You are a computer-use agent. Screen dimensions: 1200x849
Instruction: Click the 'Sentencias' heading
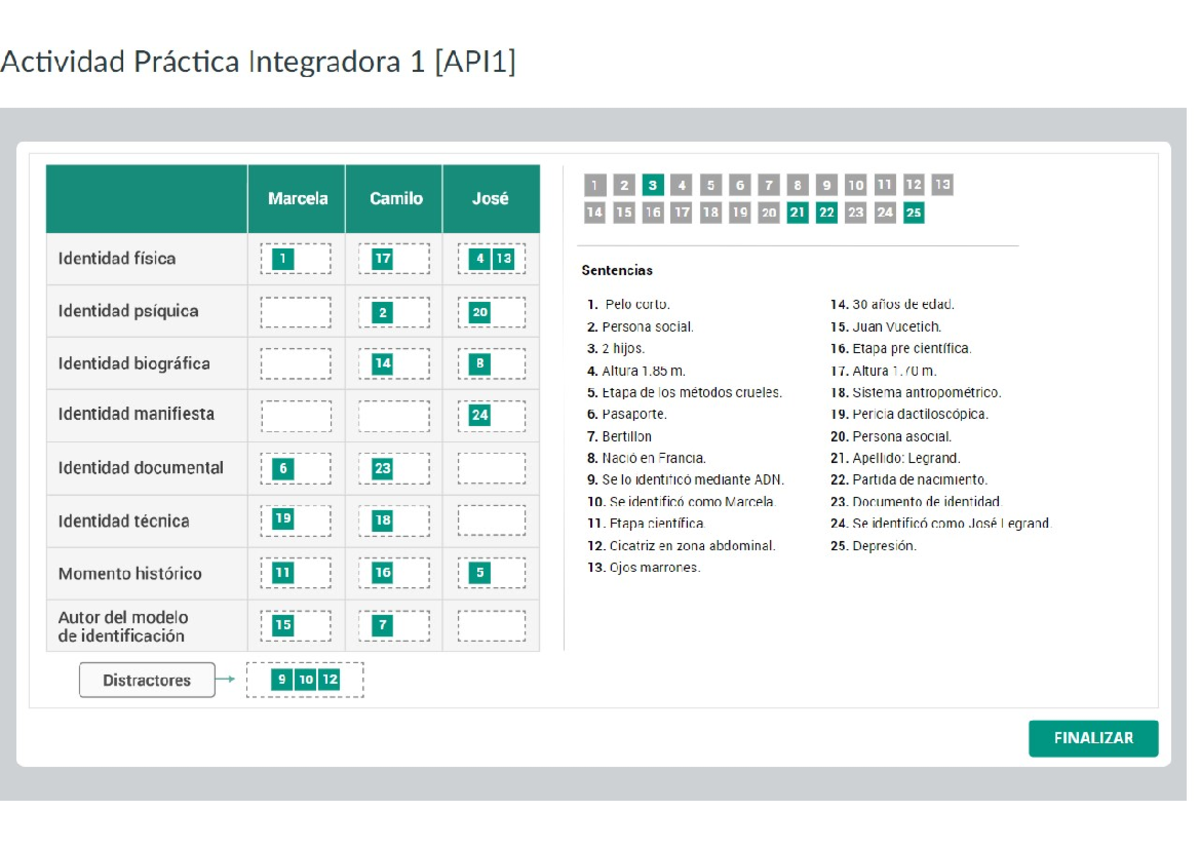[x=617, y=270]
